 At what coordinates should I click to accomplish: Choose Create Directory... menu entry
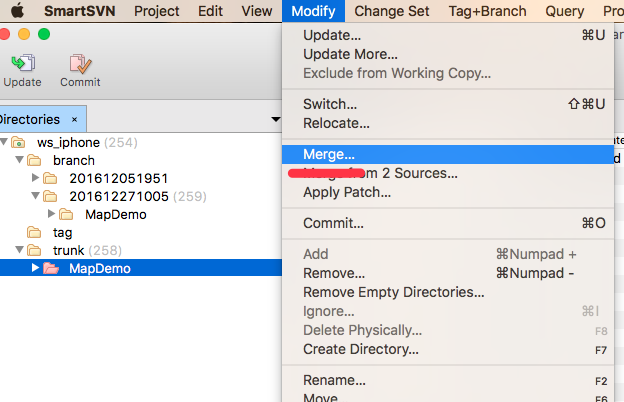448,349
